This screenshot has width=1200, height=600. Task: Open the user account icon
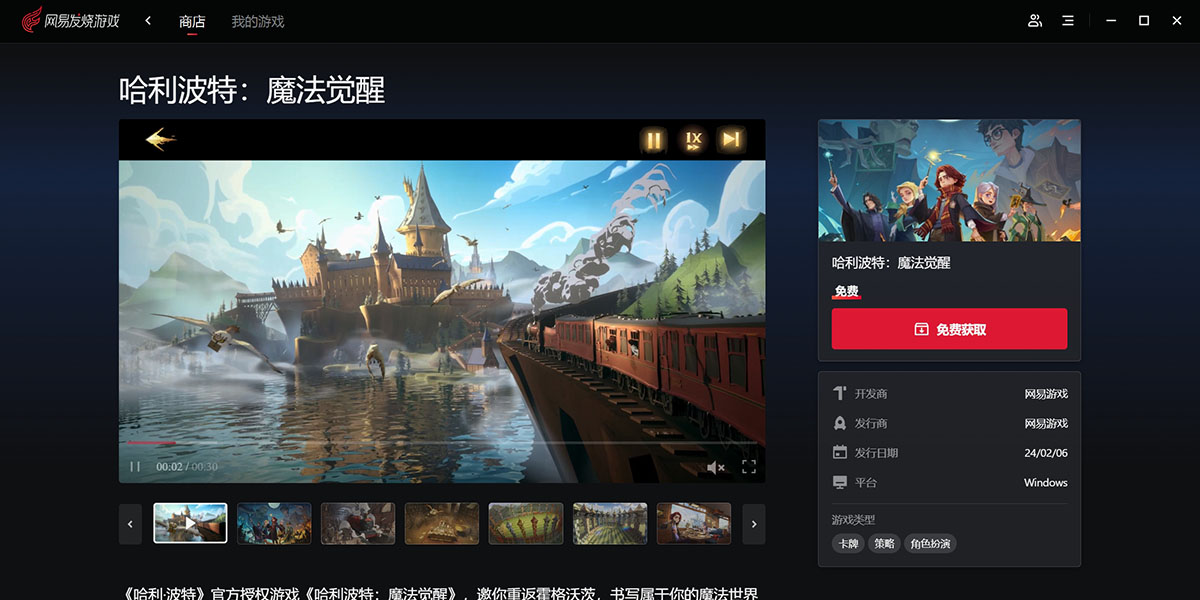1035,20
